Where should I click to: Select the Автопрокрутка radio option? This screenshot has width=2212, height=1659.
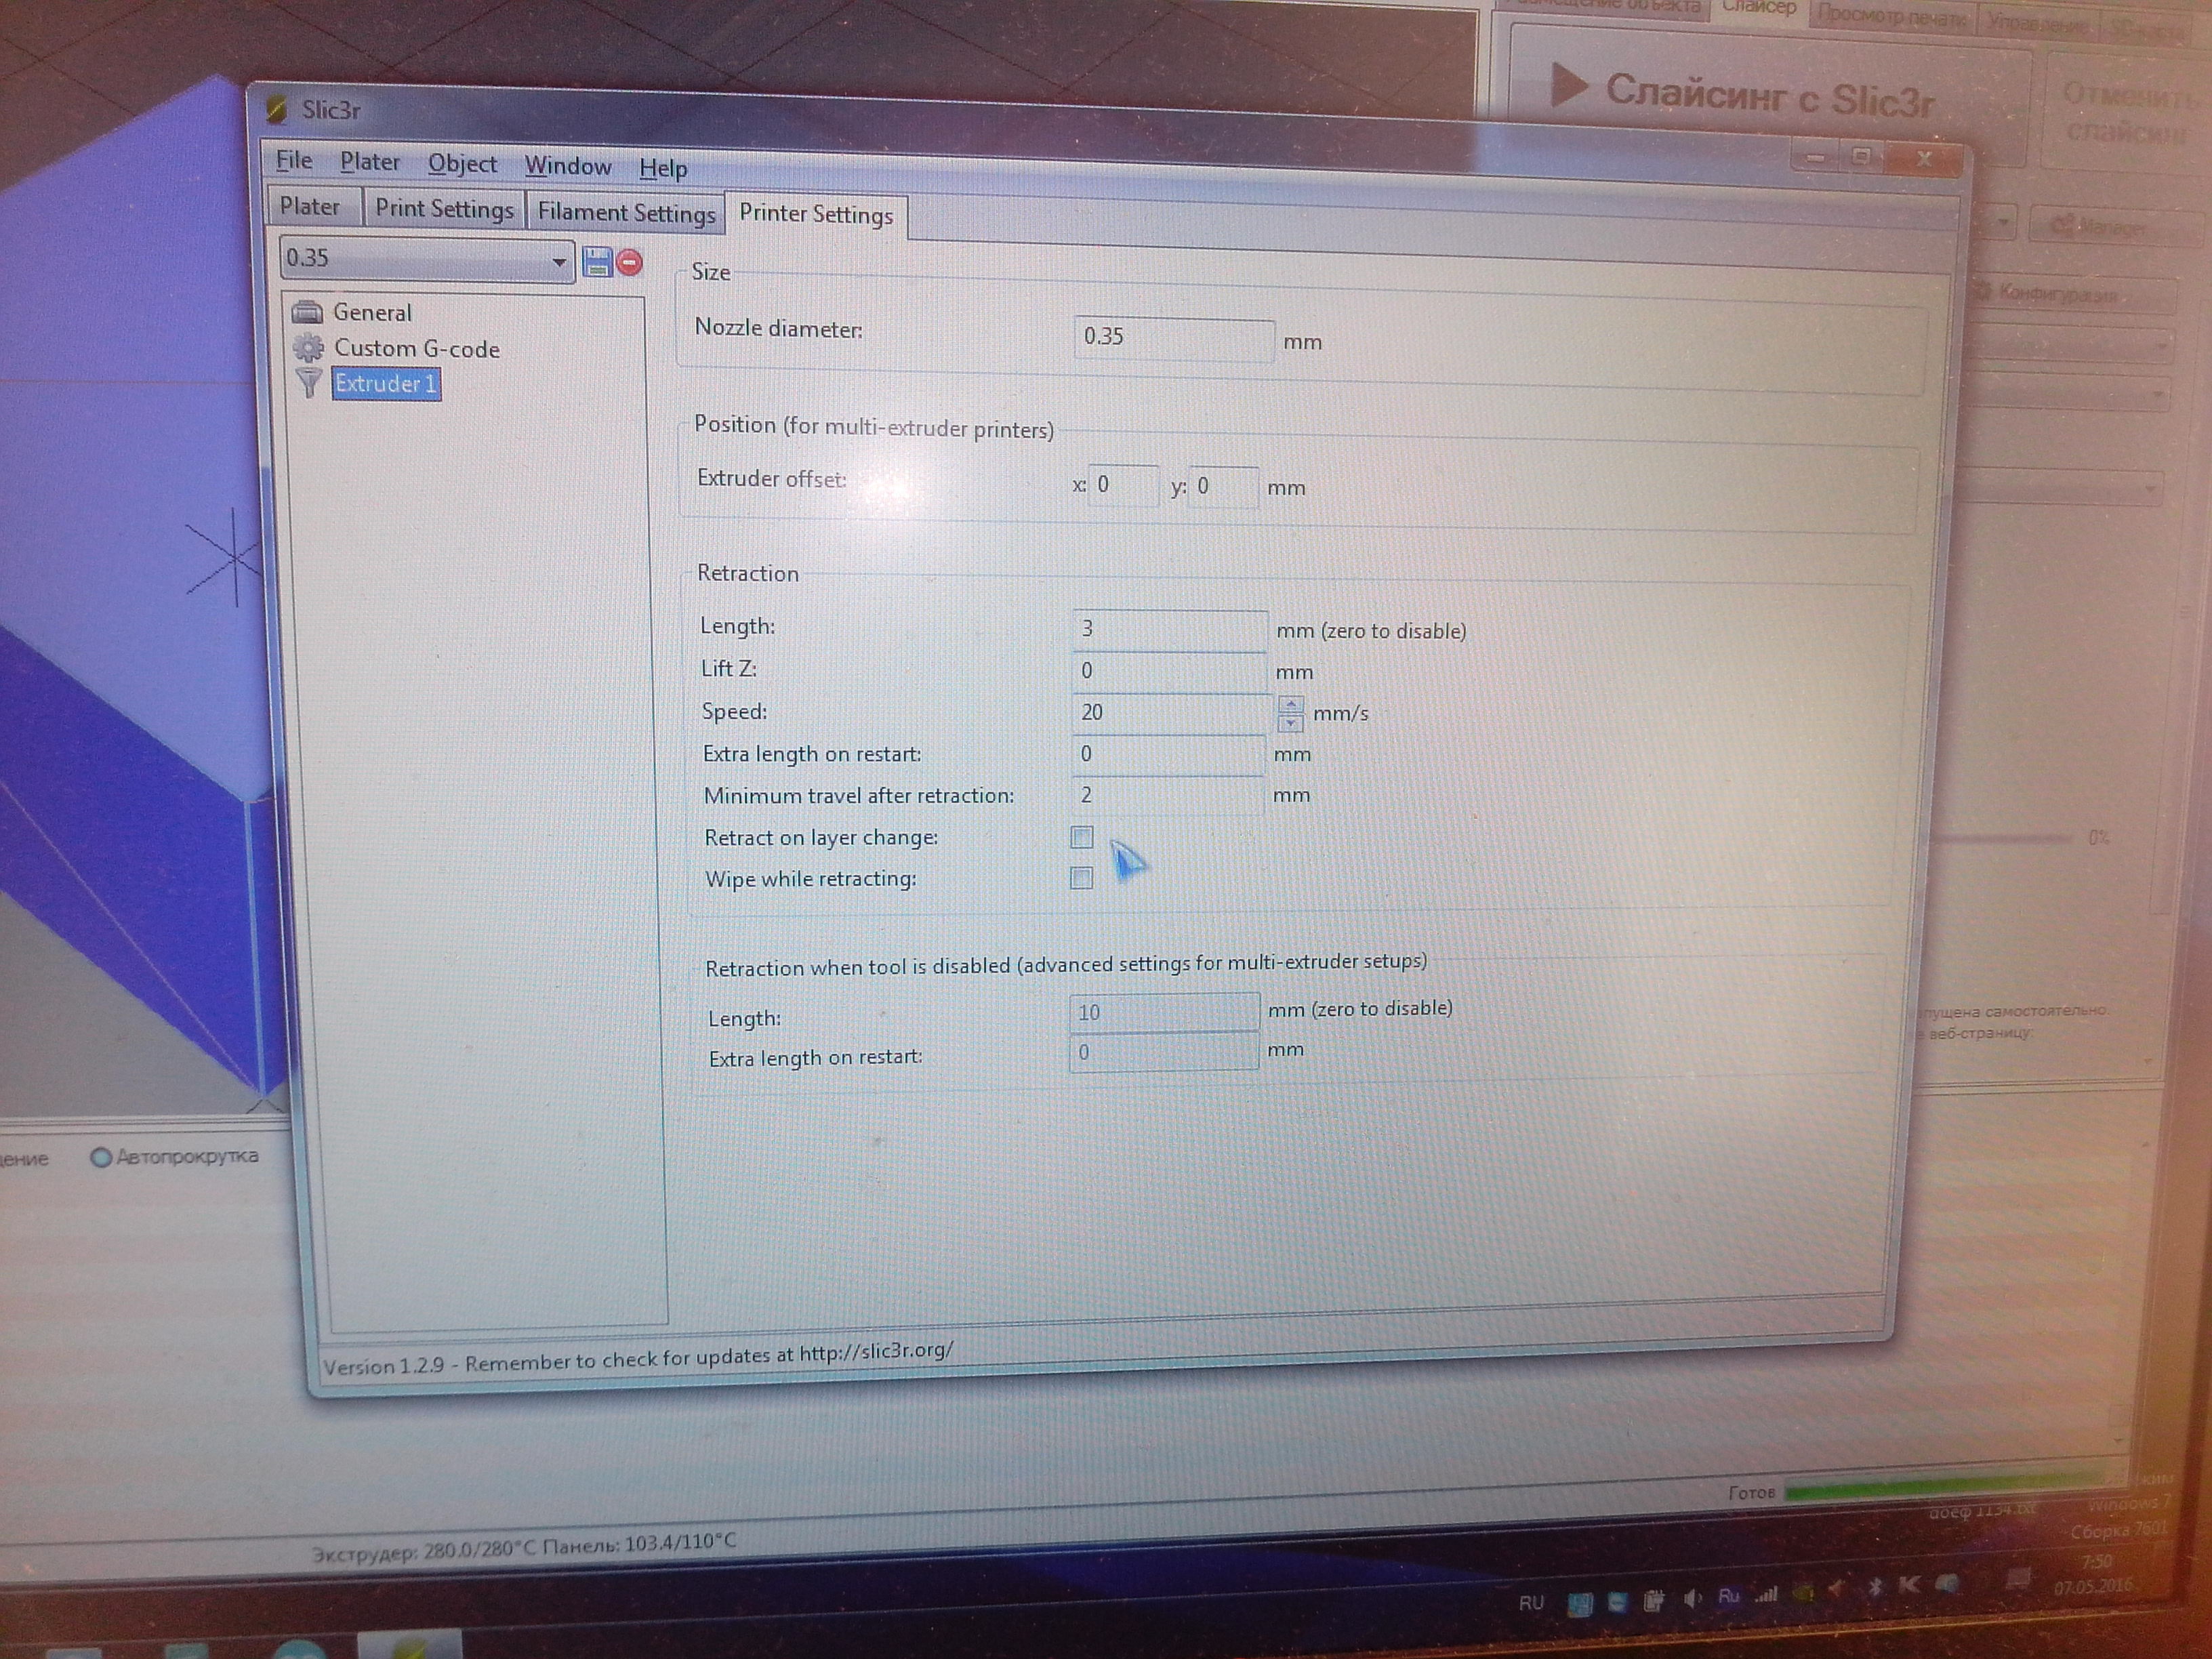tap(101, 1158)
